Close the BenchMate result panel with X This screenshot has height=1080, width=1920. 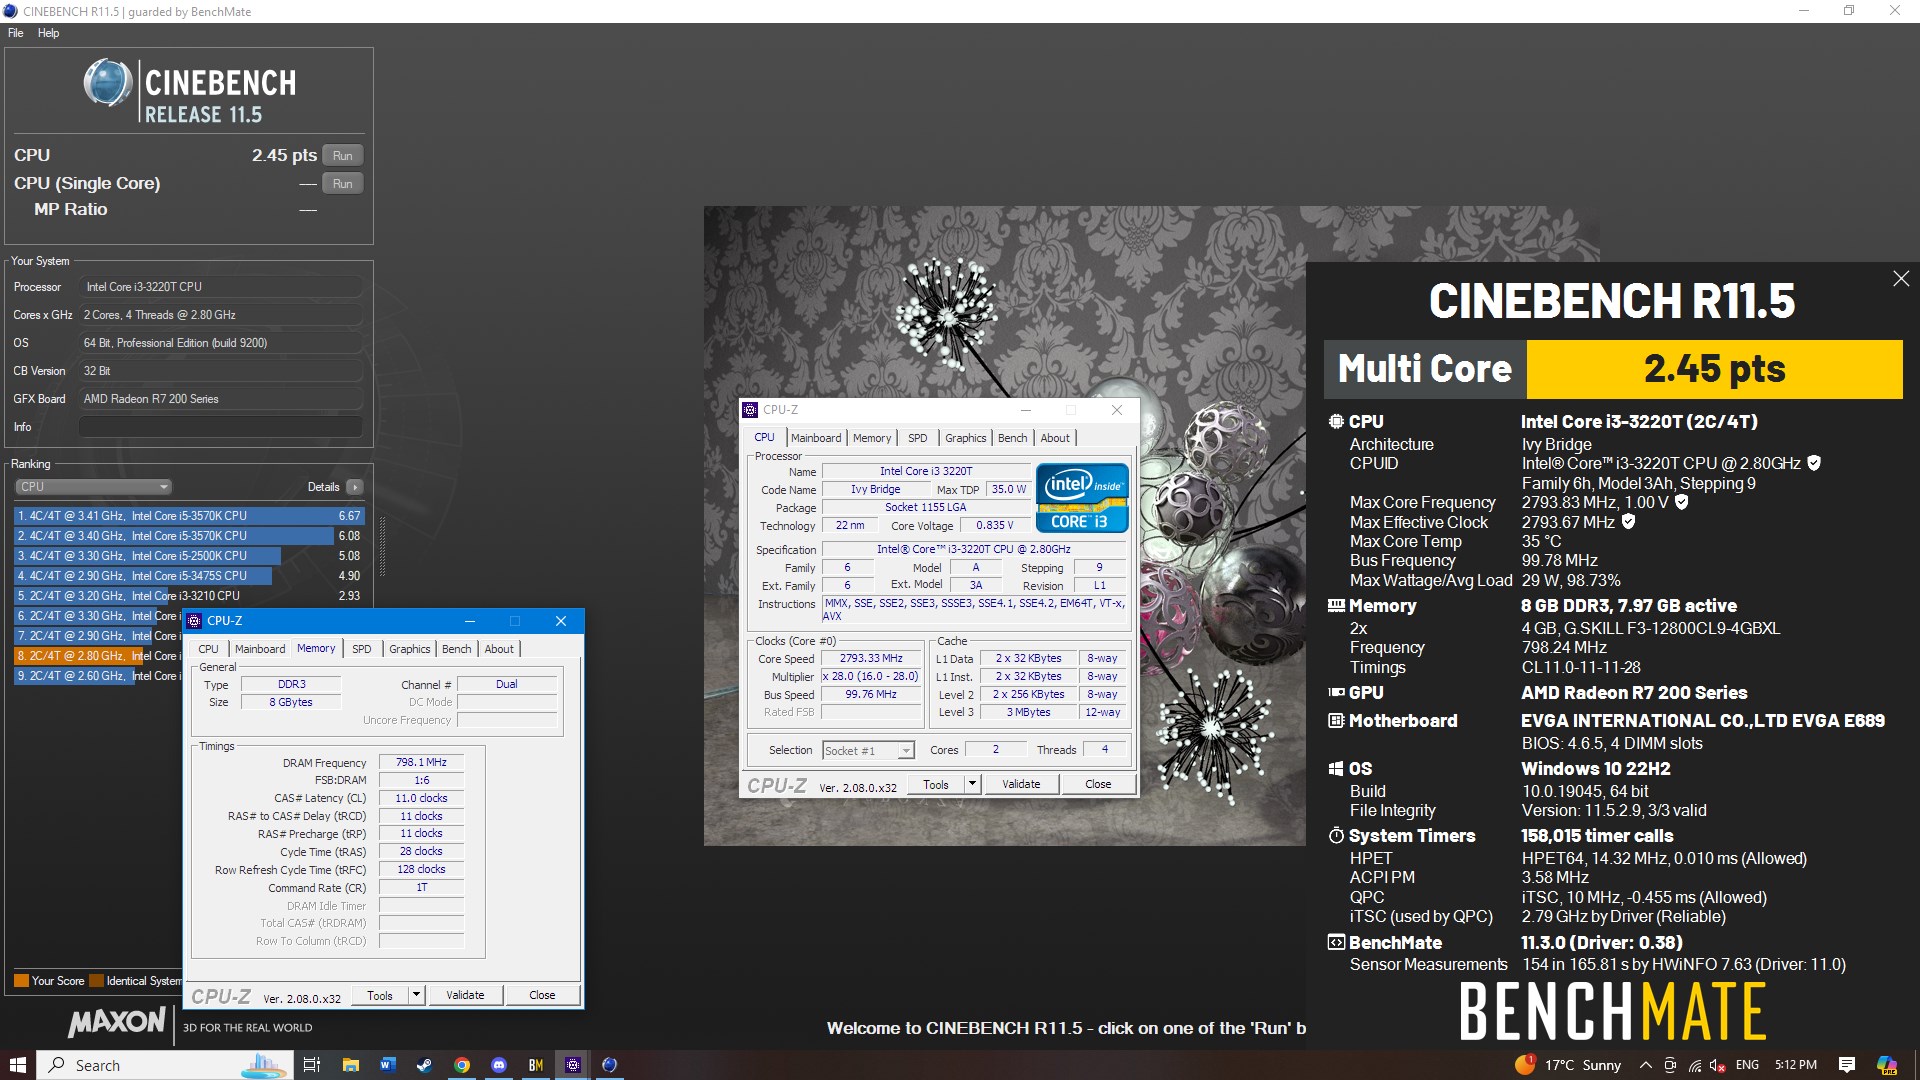point(1901,279)
